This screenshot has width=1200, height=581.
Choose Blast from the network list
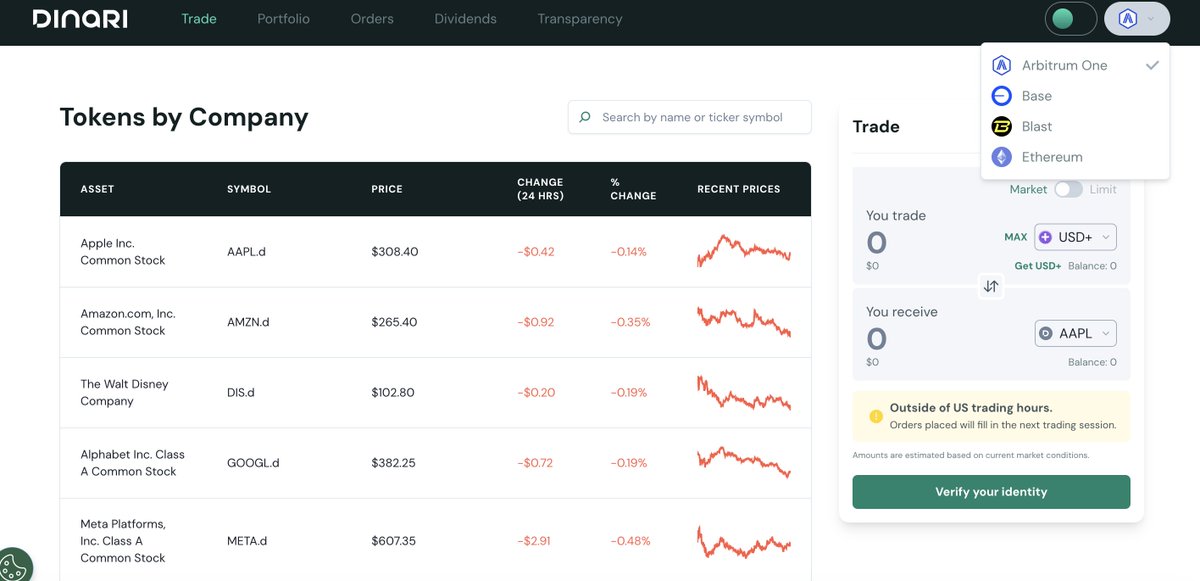(1075, 126)
